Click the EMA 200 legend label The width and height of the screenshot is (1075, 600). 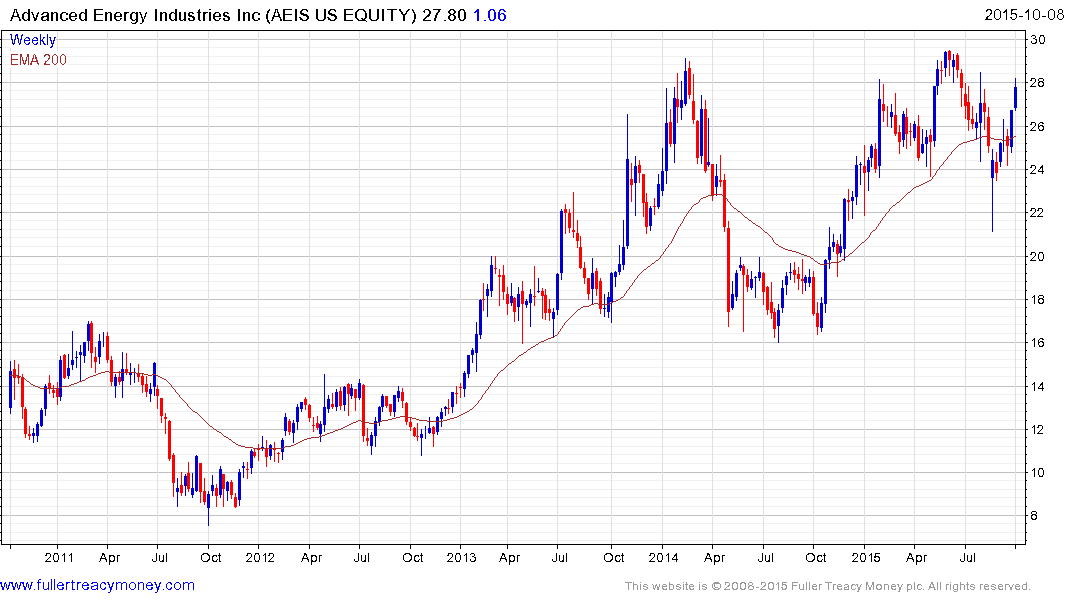click(x=38, y=60)
